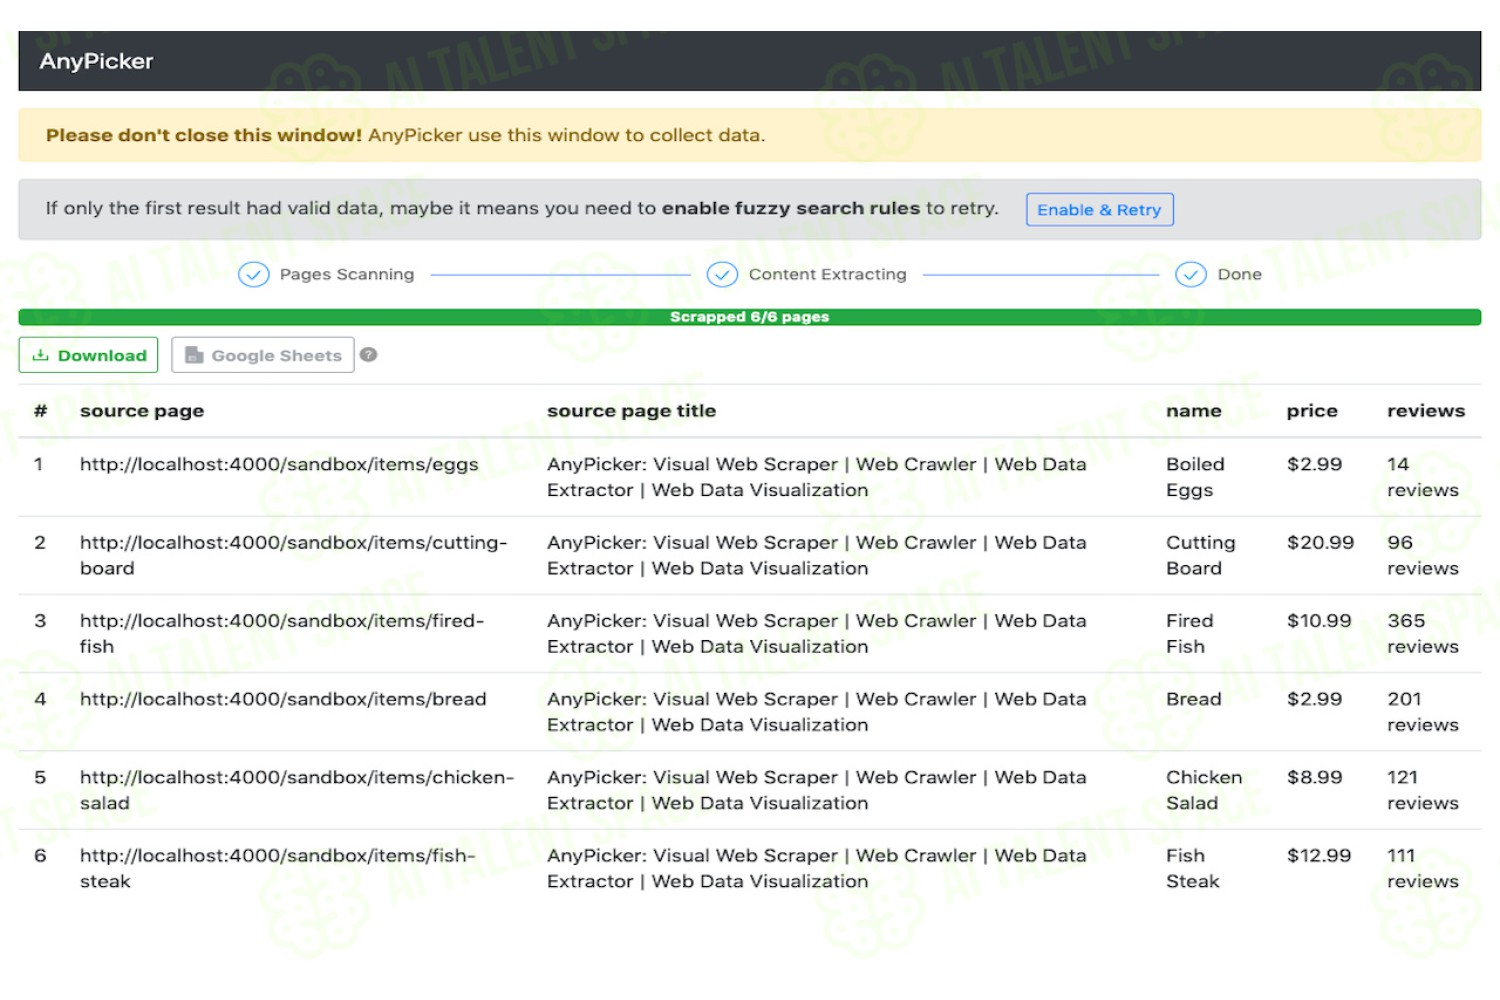The width and height of the screenshot is (1500, 1000).
Task: Click the 96 reviews cell
Action: [1423, 555]
